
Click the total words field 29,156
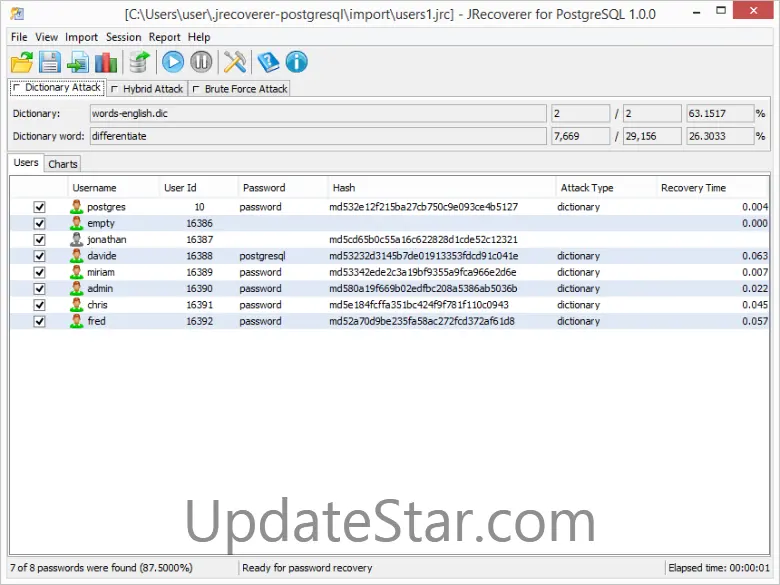(652, 136)
